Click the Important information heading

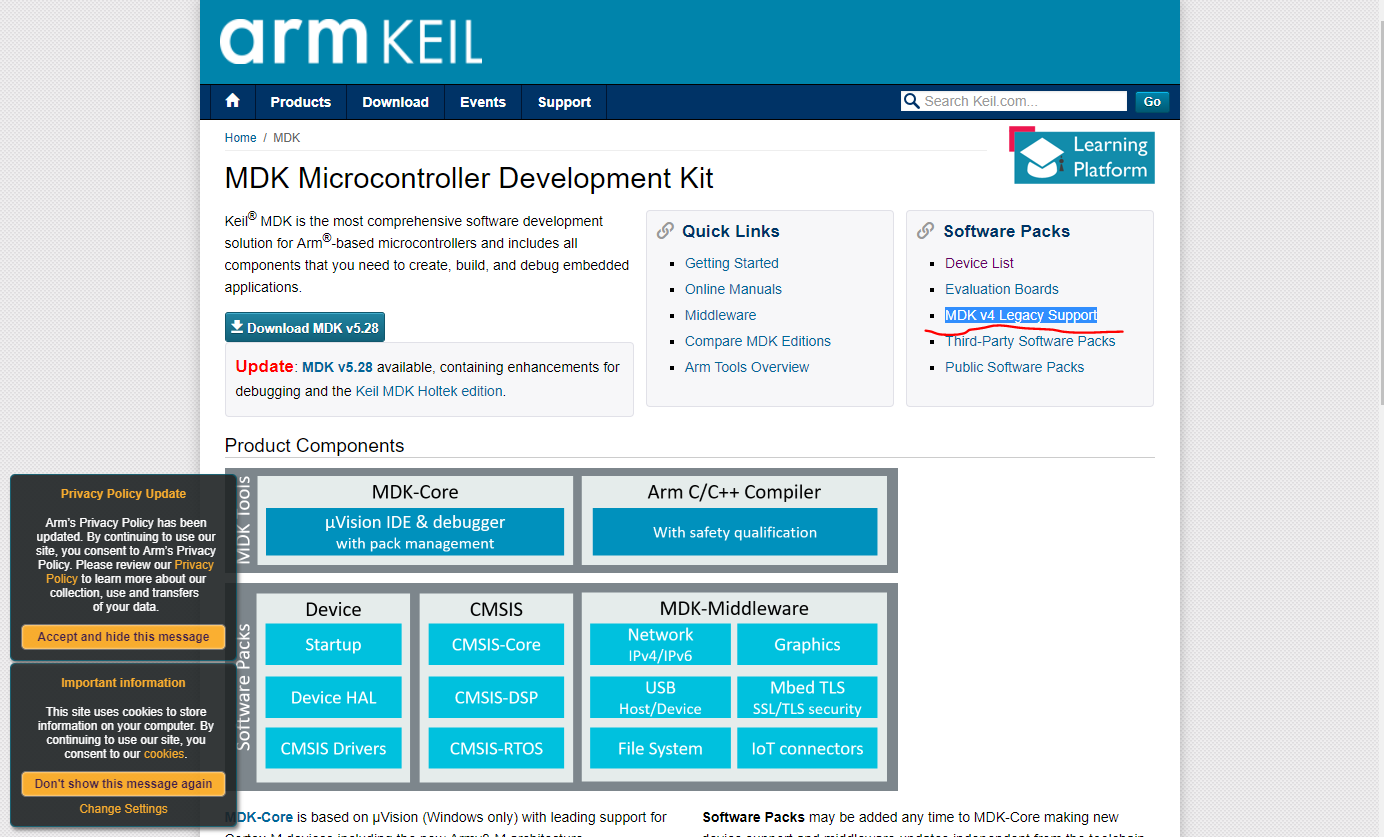pyautogui.click(x=123, y=683)
